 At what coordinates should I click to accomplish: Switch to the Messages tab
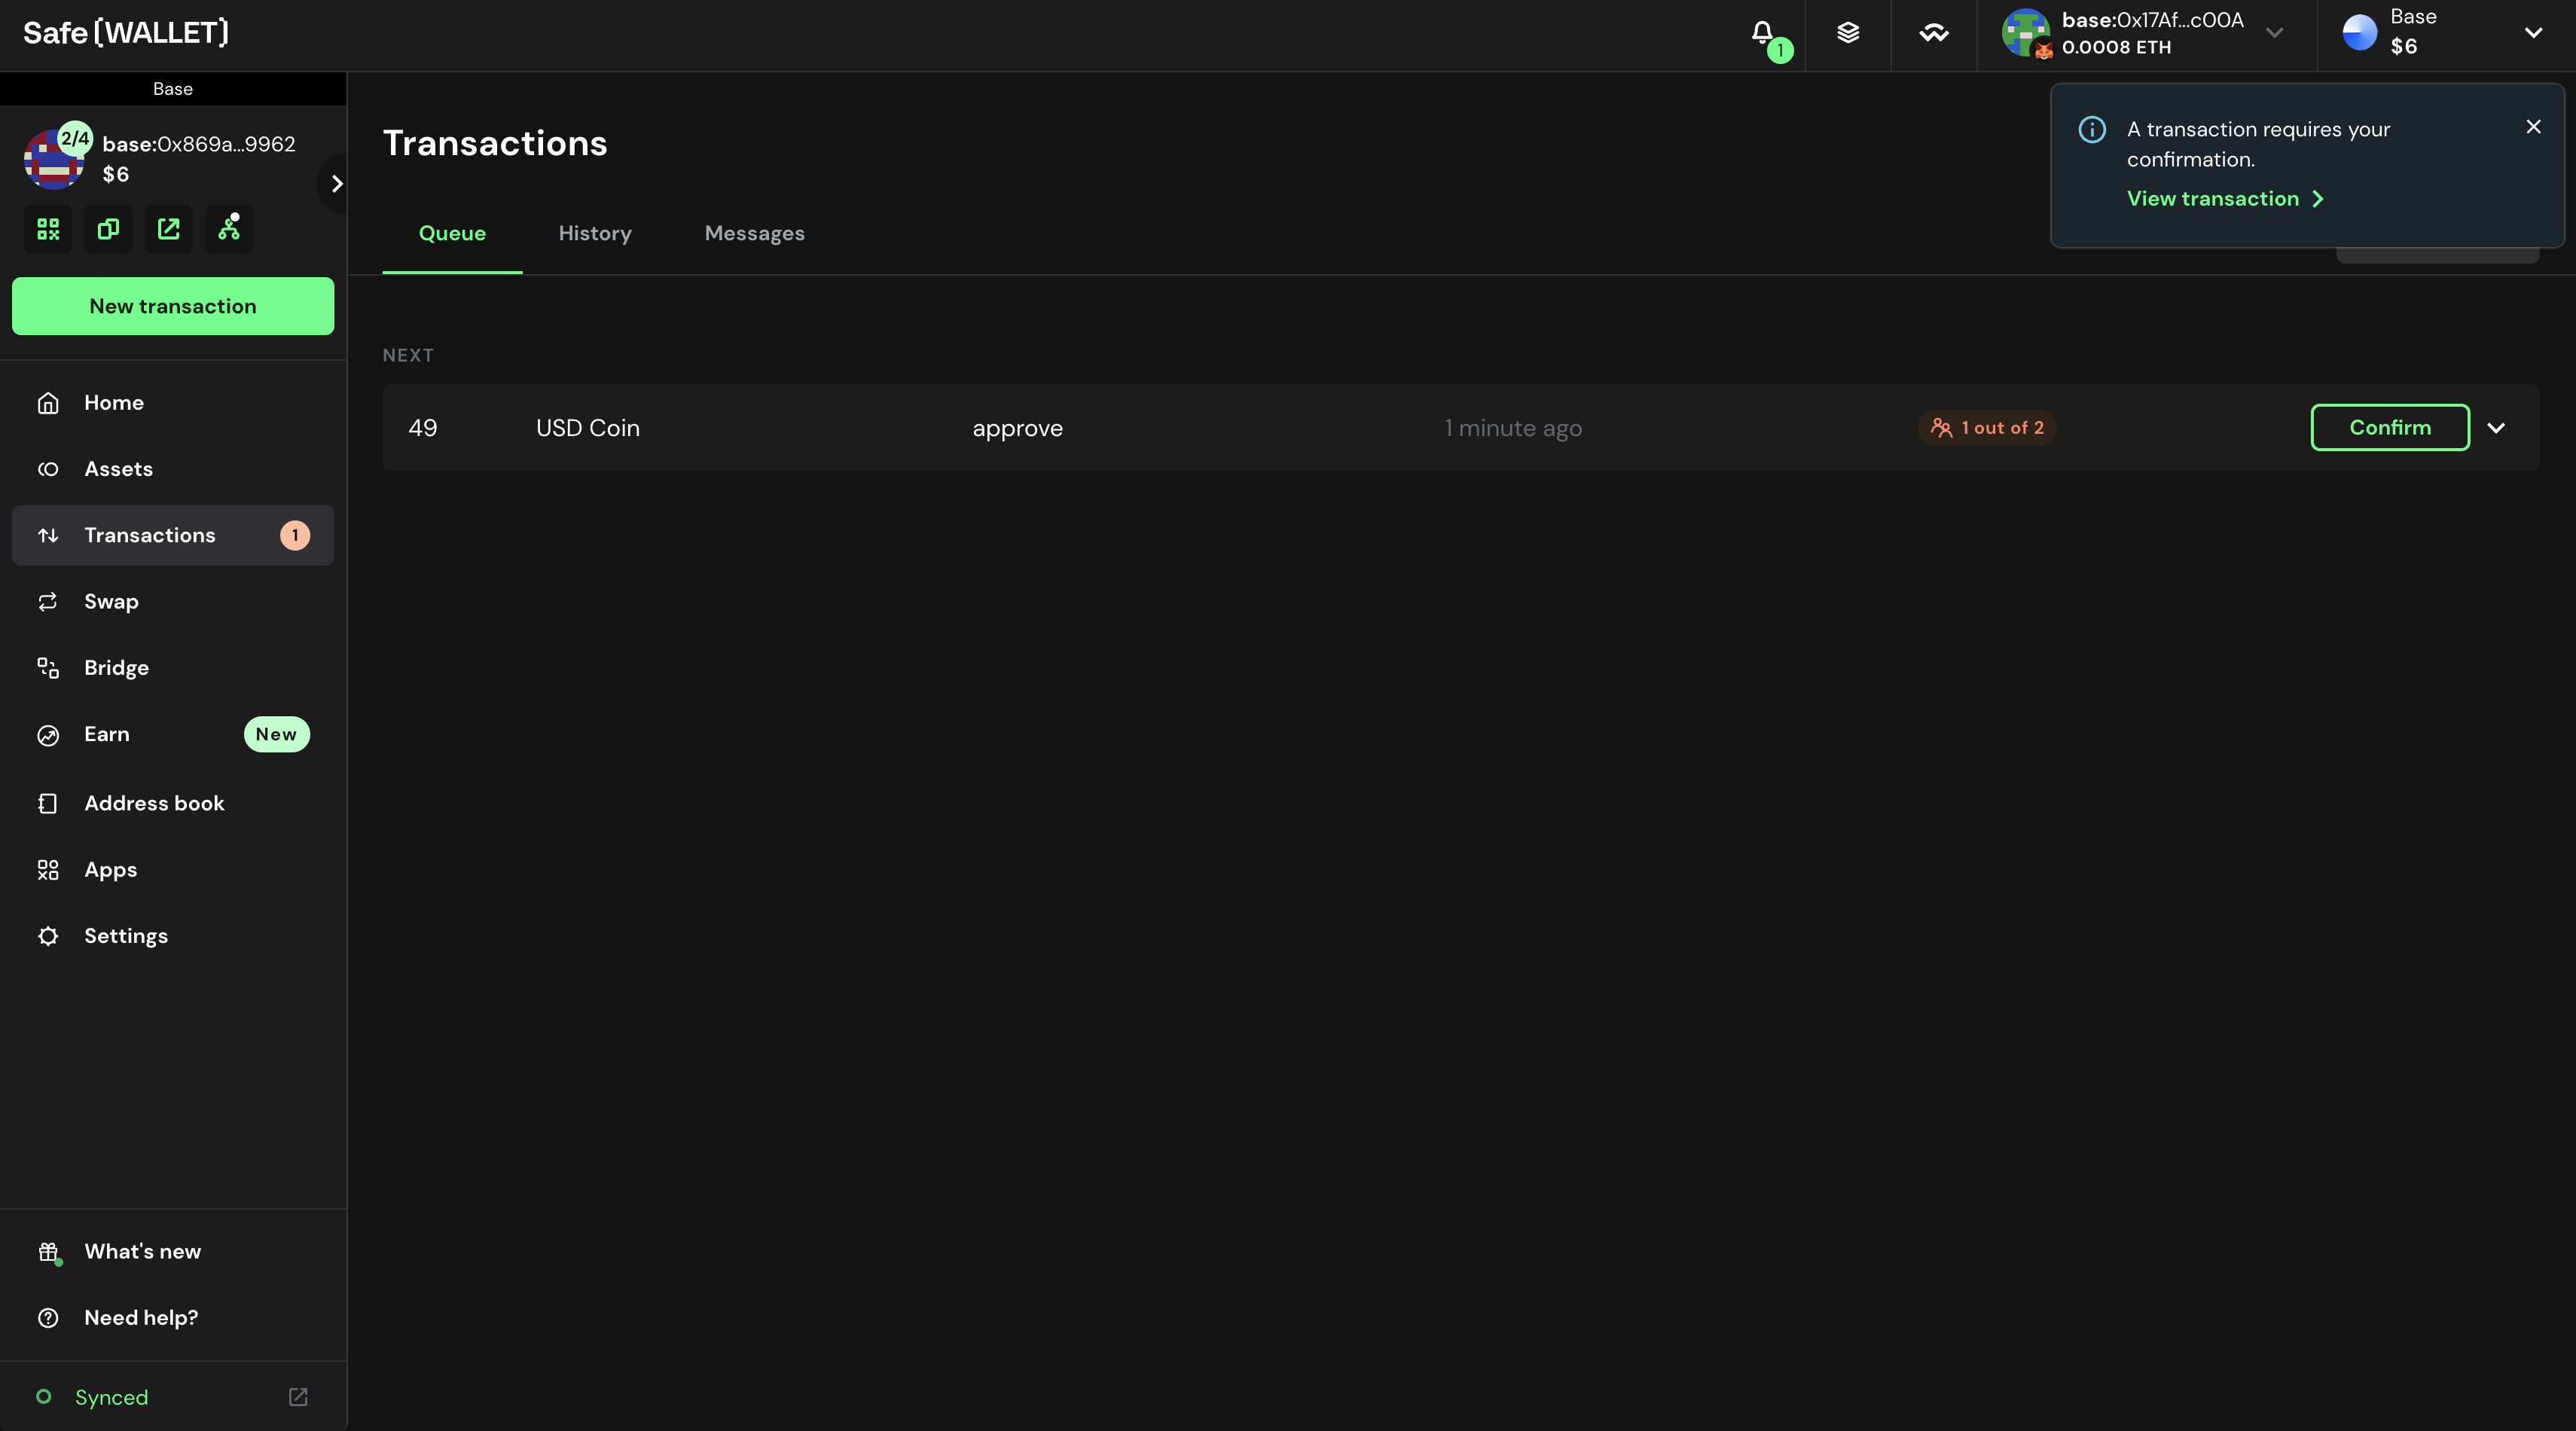(754, 233)
